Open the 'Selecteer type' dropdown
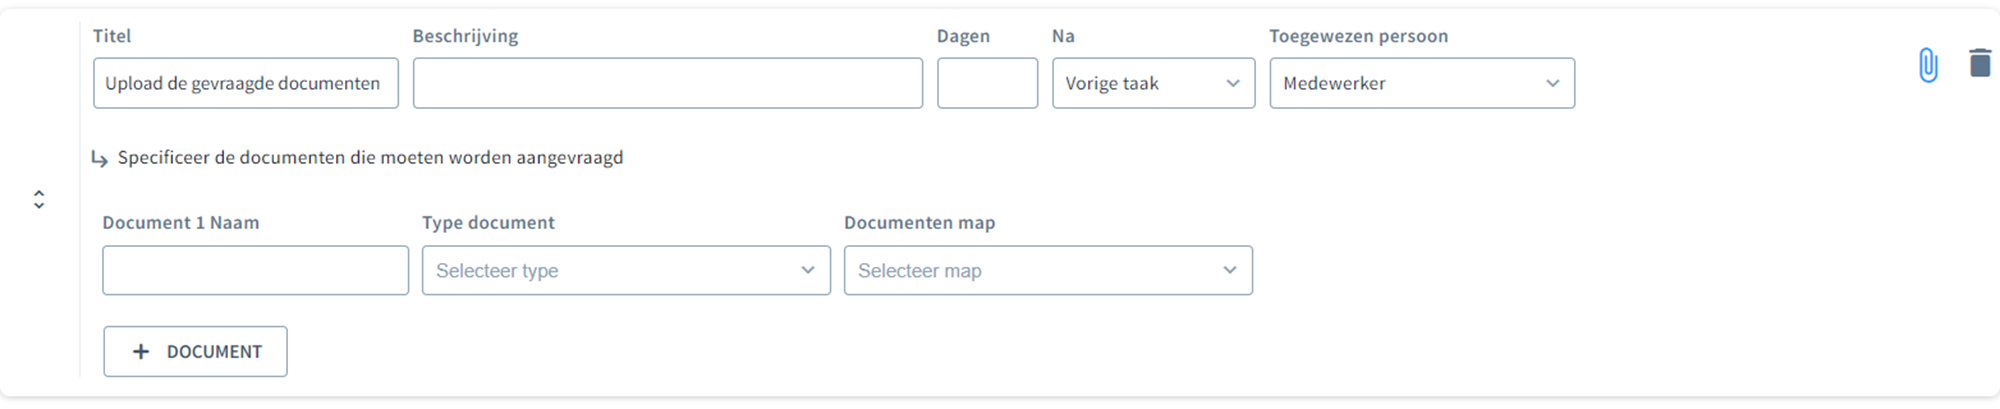Image resolution: width=2000 pixels, height=409 pixels. [x=626, y=270]
